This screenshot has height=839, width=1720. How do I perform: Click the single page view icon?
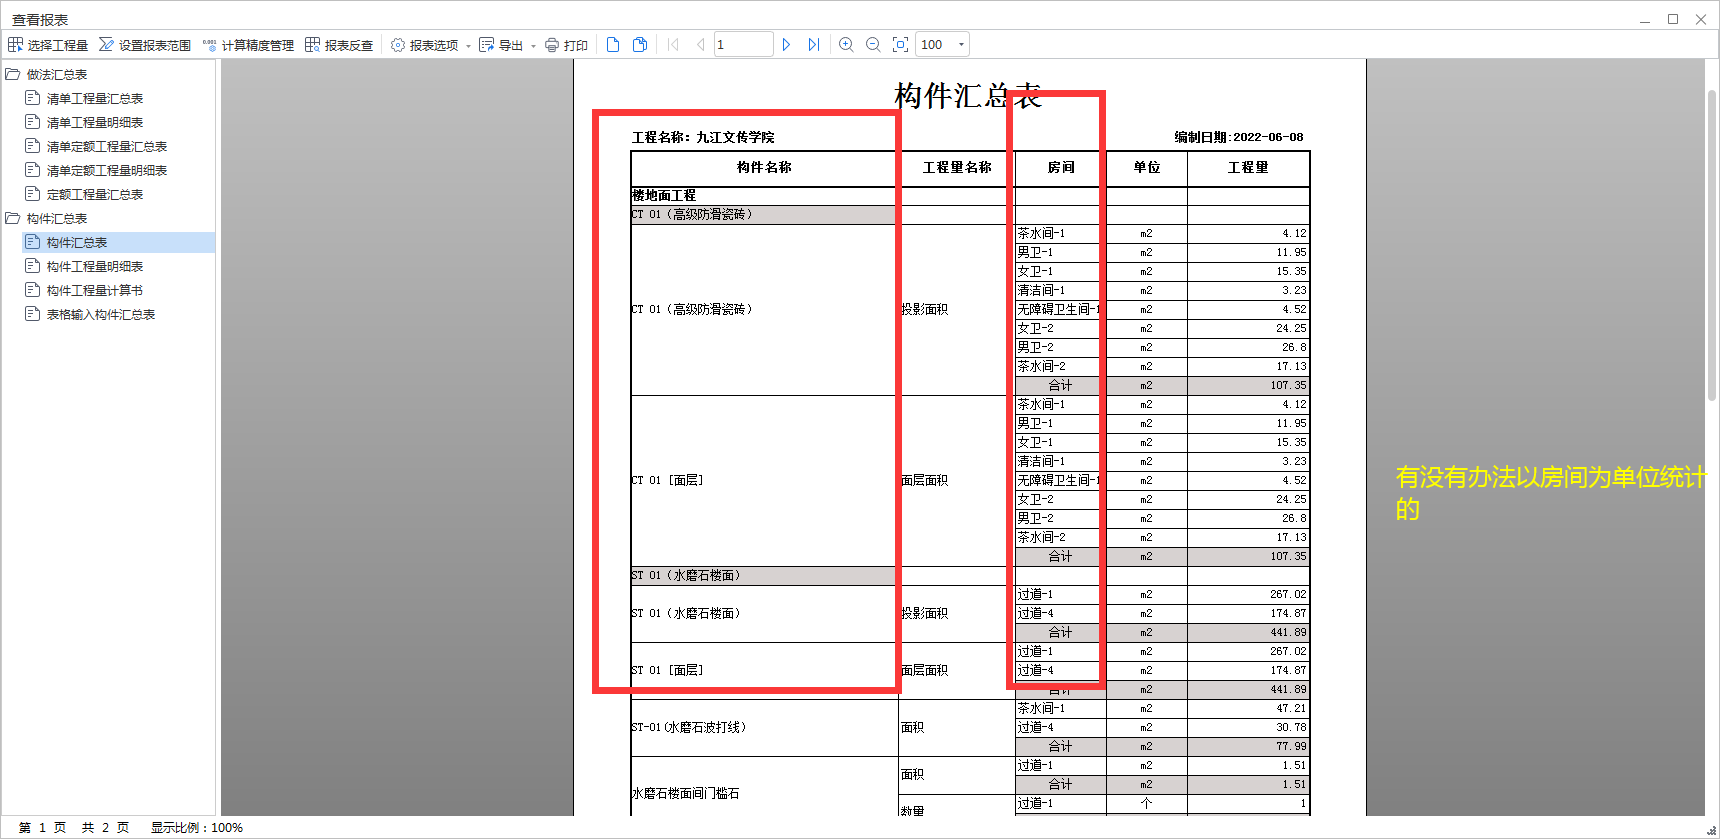click(x=613, y=45)
